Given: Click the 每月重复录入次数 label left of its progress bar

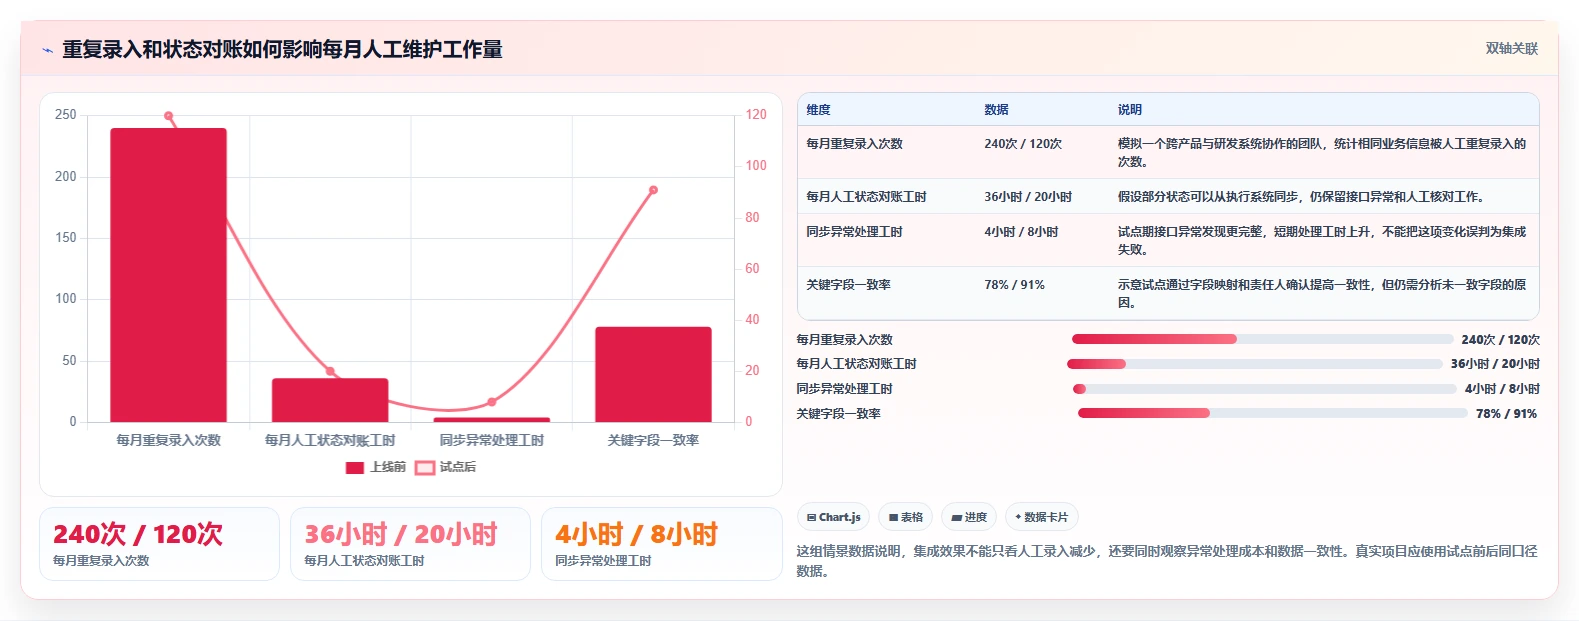Looking at the screenshot, I should coord(844,340).
